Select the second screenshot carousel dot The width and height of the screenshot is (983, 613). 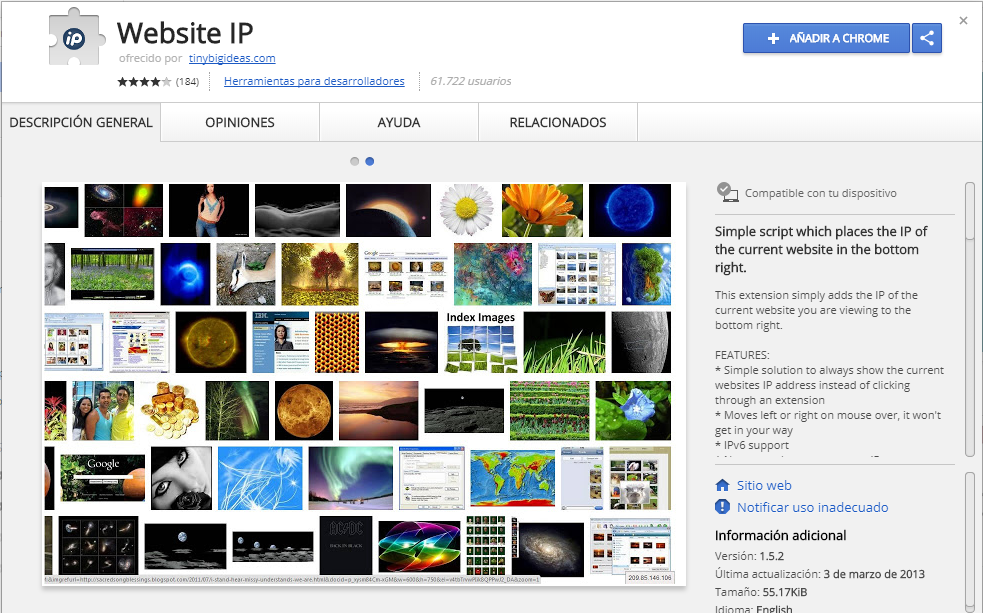coord(370,161)
